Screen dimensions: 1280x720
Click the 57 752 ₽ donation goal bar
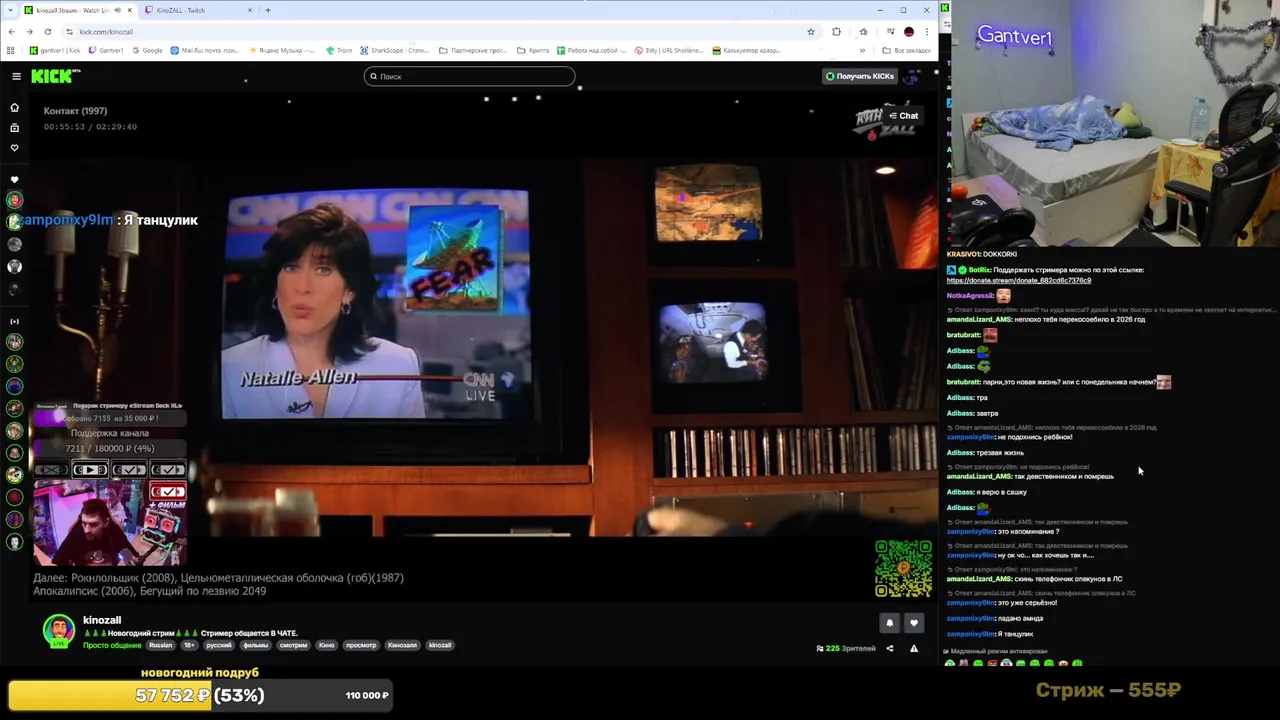point(200,695)
